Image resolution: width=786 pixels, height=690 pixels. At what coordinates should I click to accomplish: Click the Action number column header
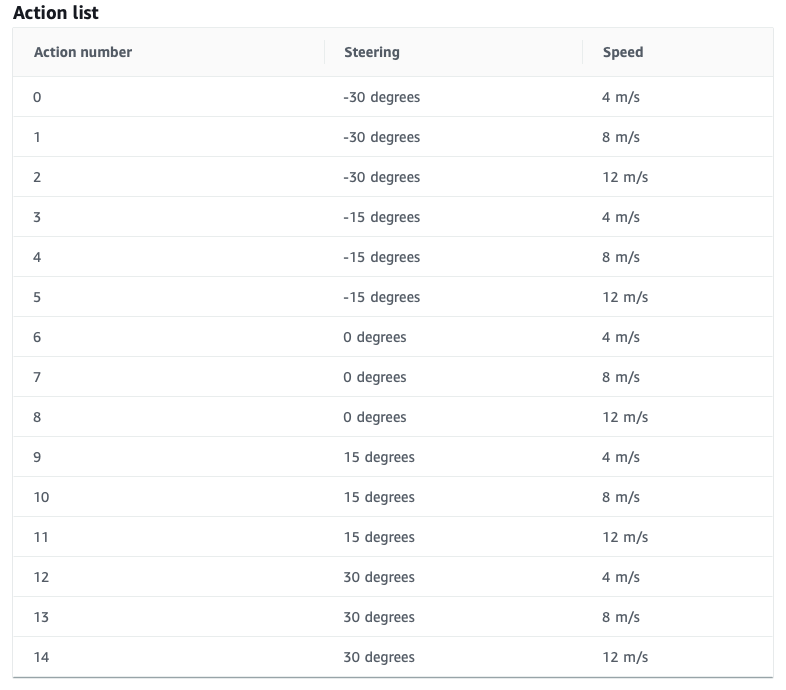click(x=83, y=52)
